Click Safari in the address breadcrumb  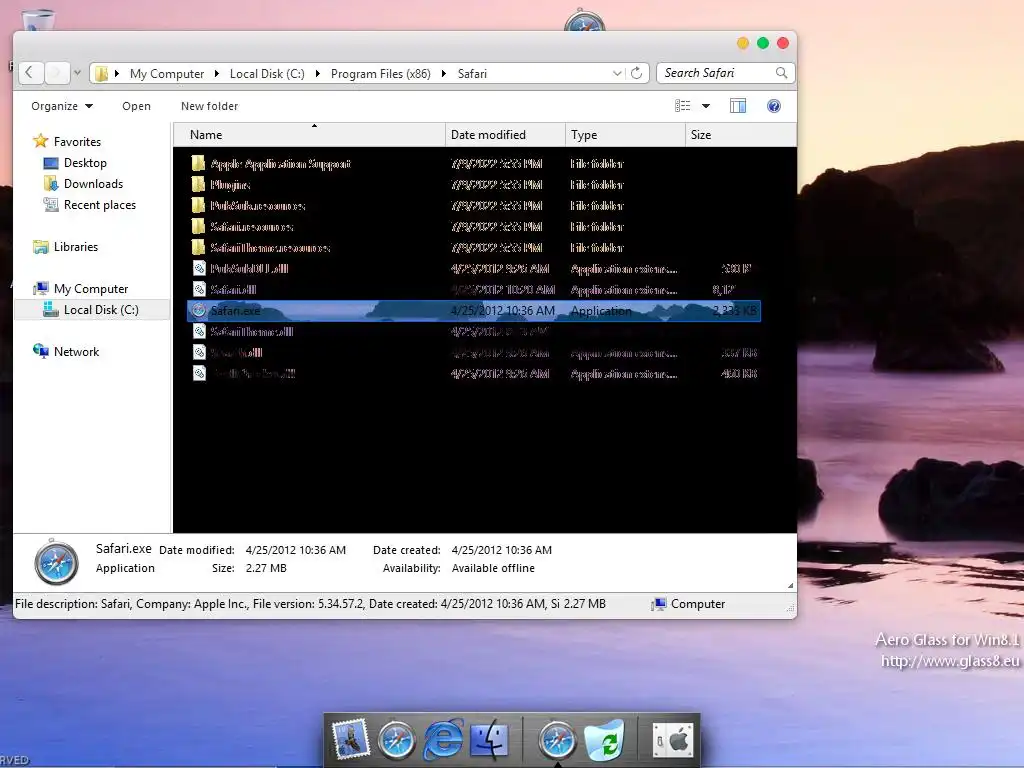(472, 74)
